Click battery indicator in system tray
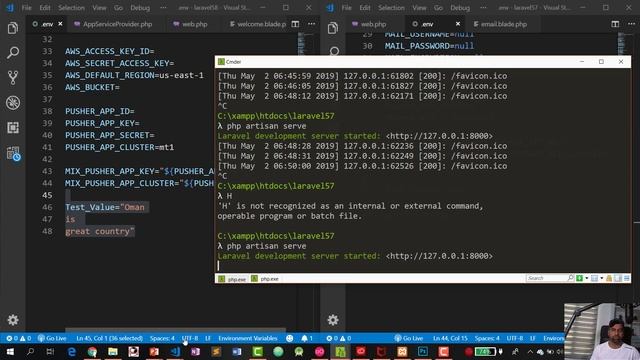The image size is (640, 360). tap(486, 351)
